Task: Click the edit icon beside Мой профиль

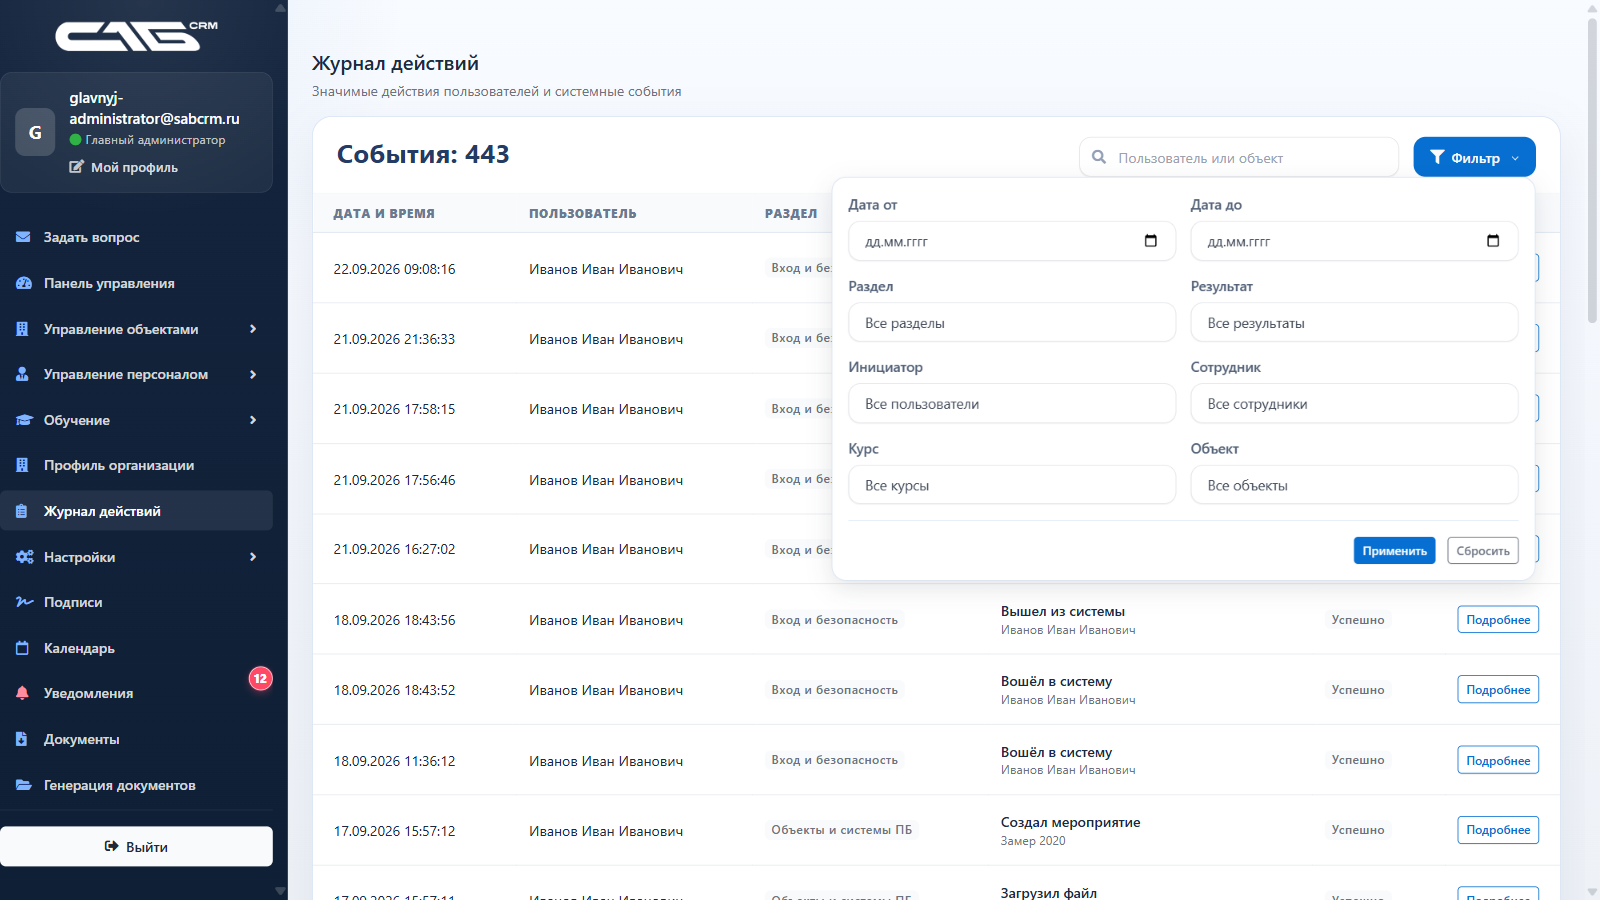Action: point(77,167)
